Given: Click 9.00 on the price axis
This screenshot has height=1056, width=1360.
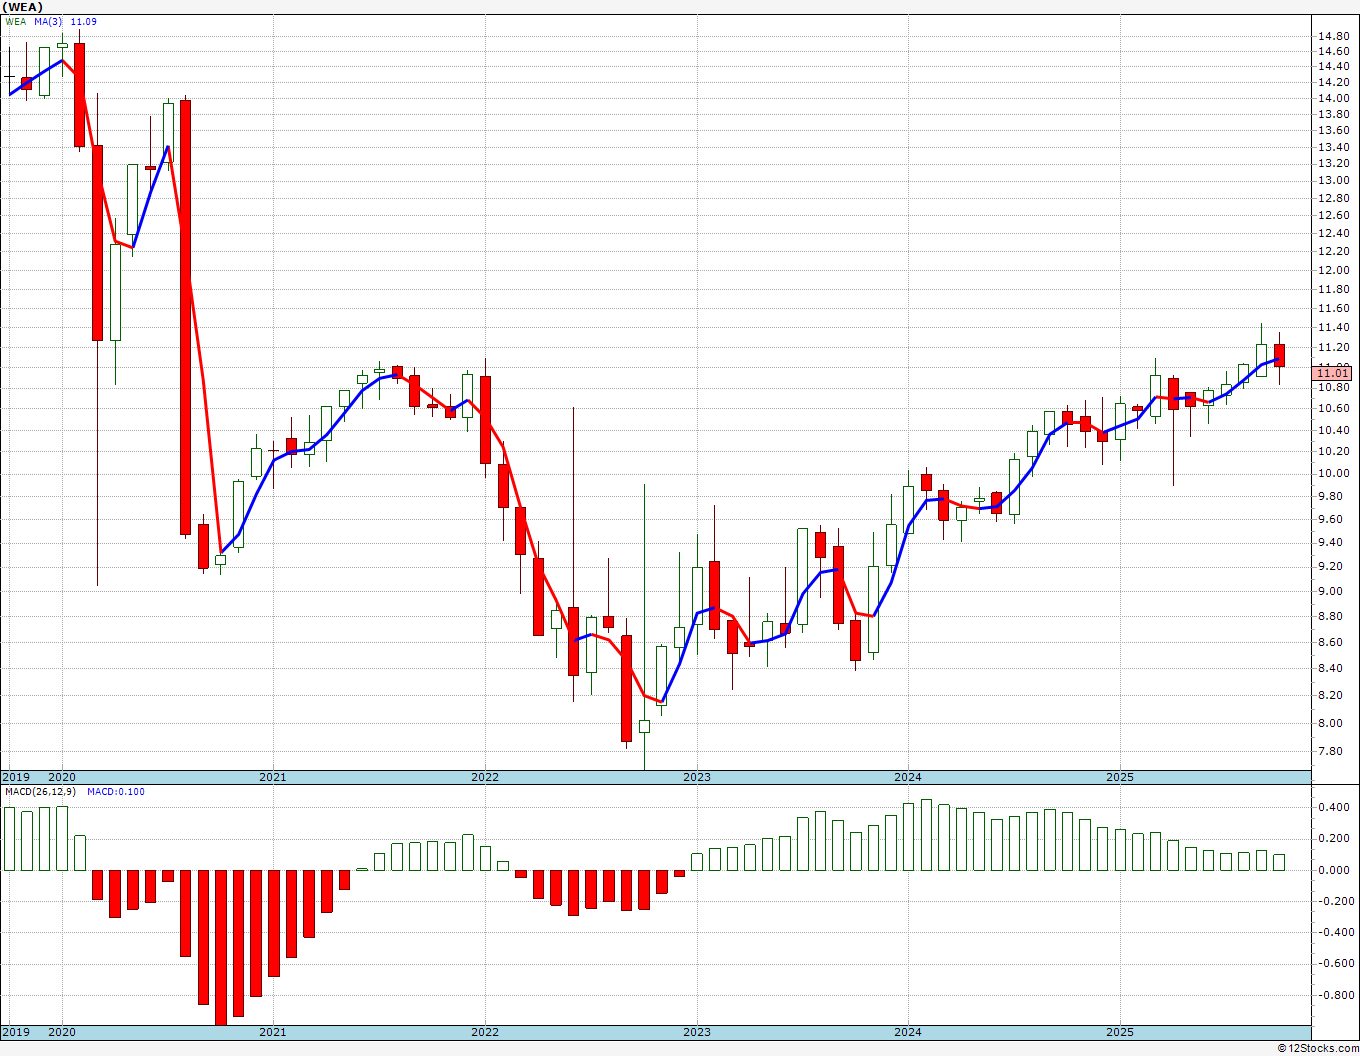Looking at the screenshot, I should coord(1331,591).
